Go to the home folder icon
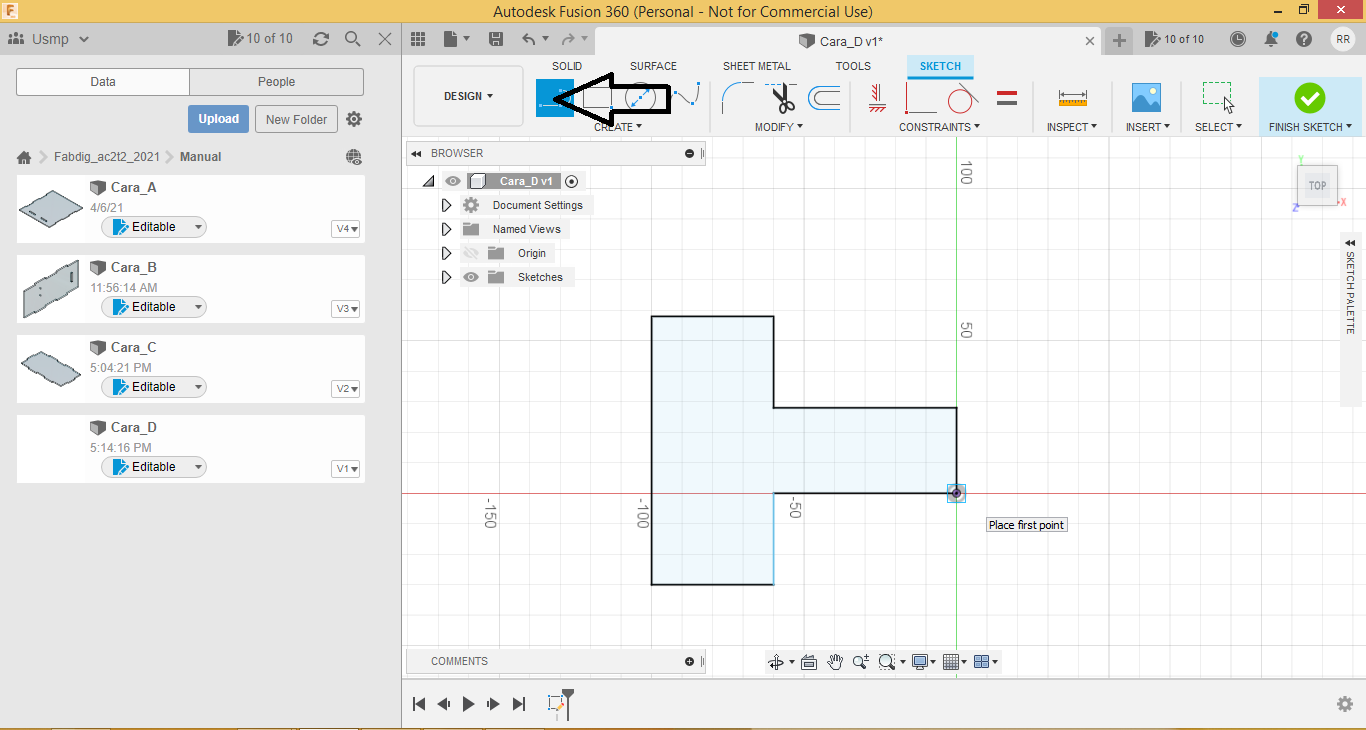 (24, 157)
